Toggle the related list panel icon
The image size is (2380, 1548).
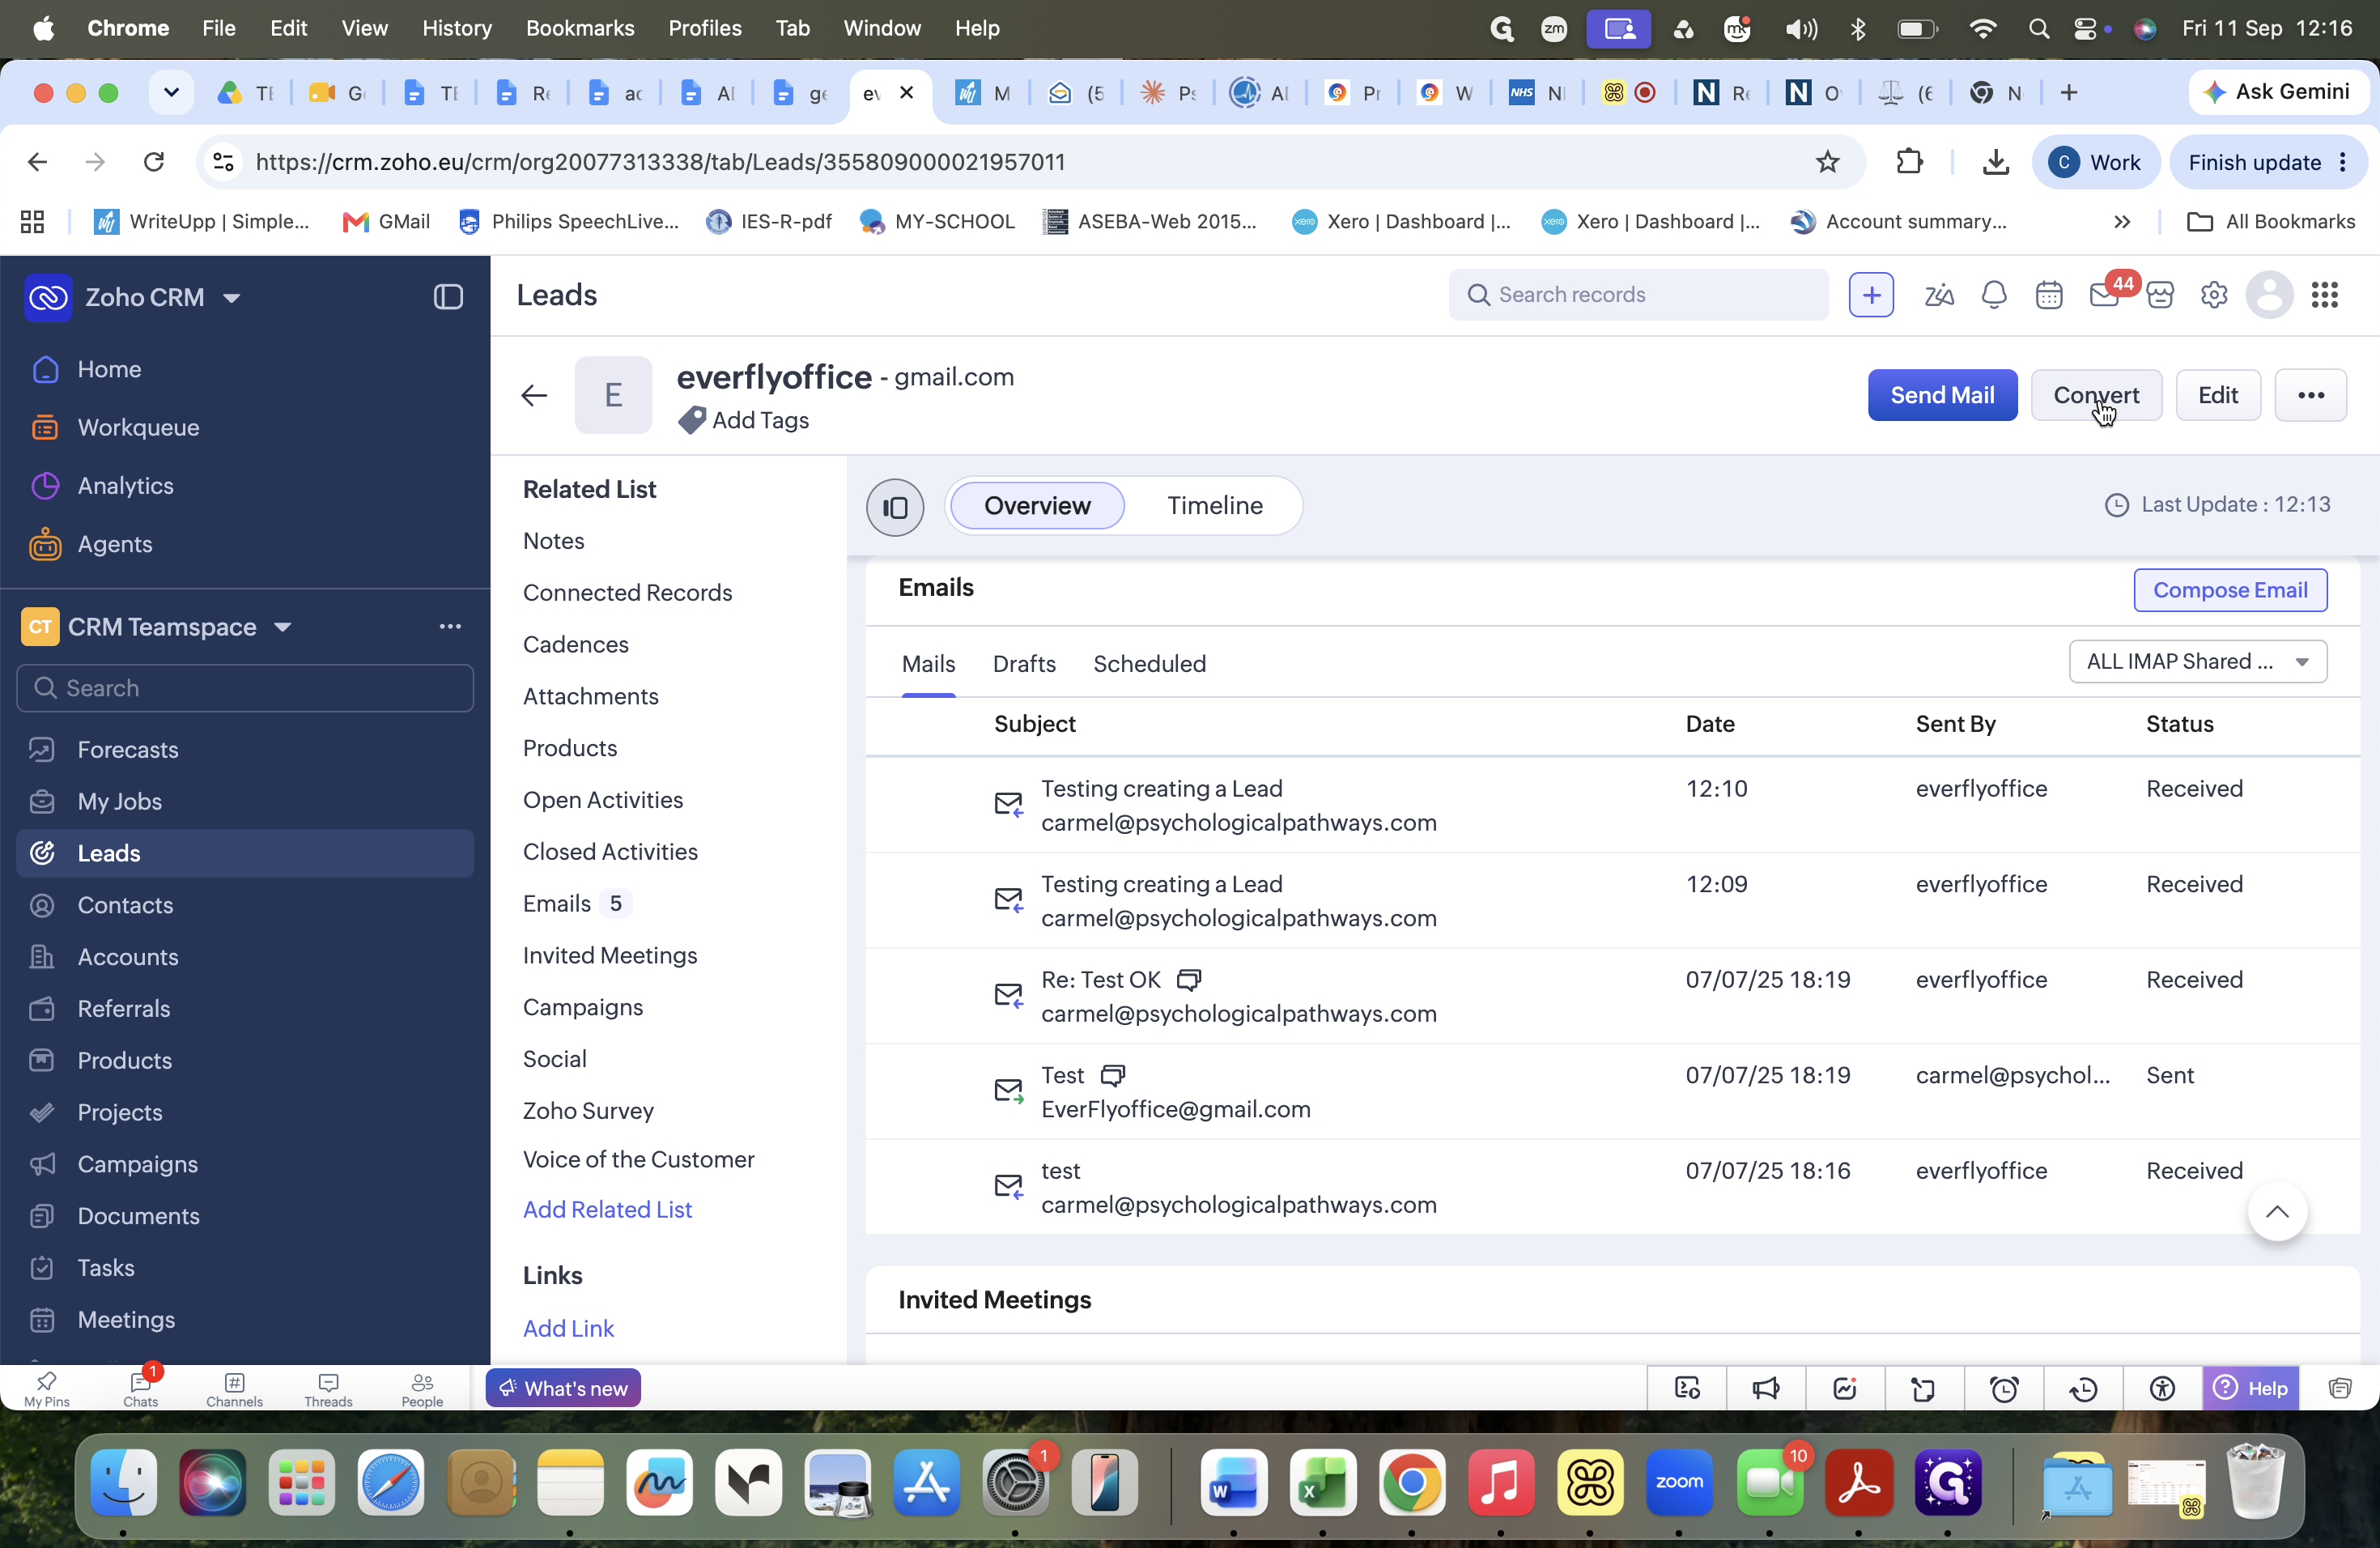coord(895,507)
